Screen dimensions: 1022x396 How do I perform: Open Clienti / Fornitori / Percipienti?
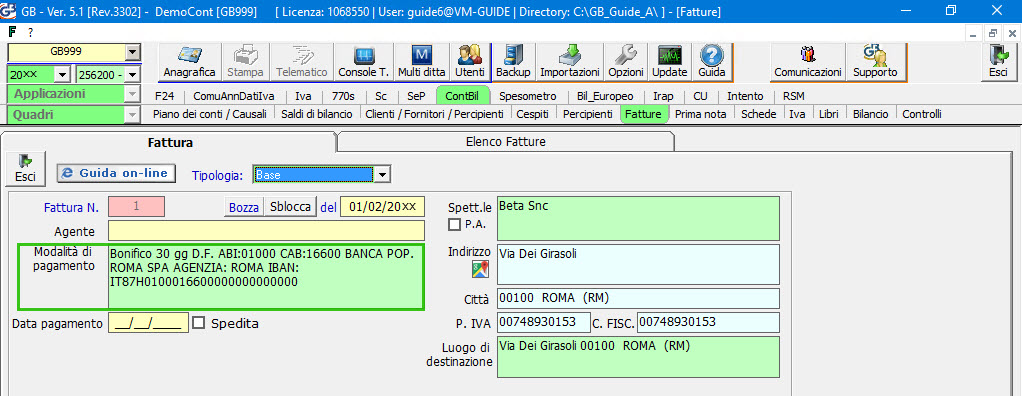click(434, 114)
